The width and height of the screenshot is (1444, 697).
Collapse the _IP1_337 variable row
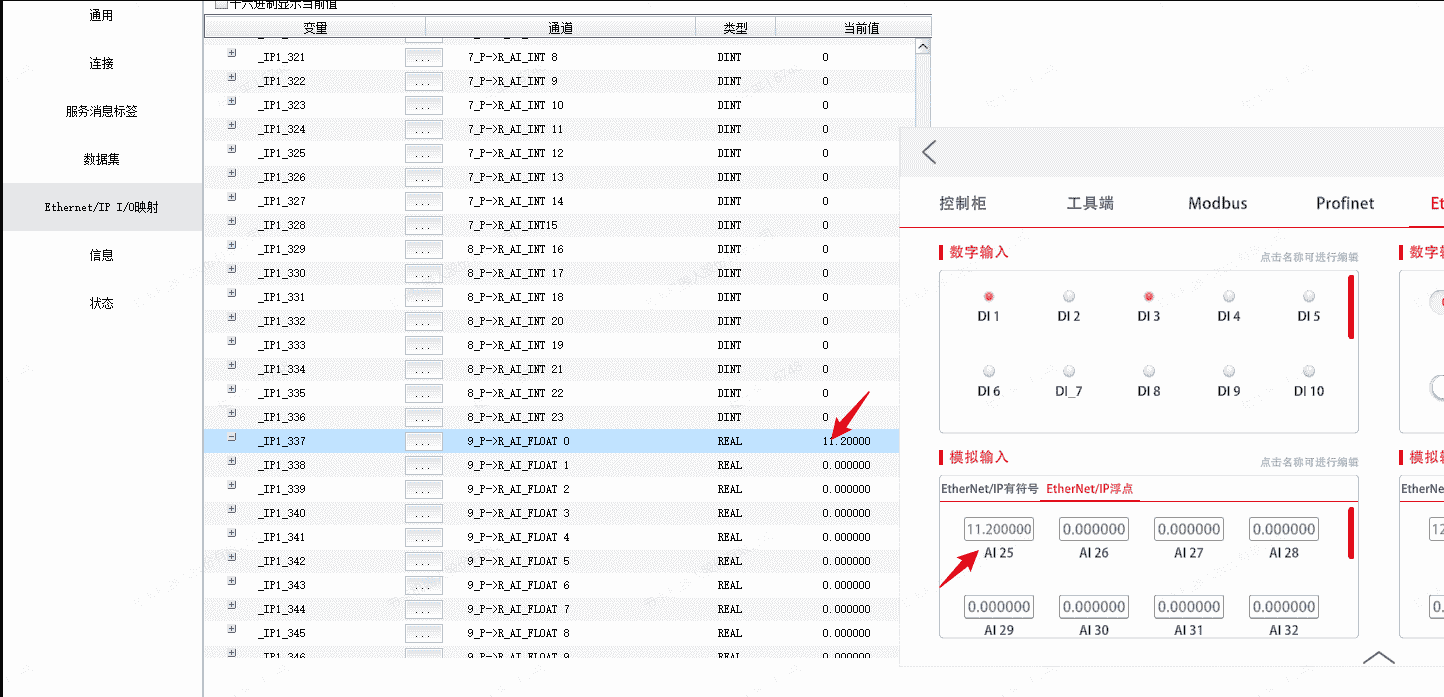pos(232,438)
